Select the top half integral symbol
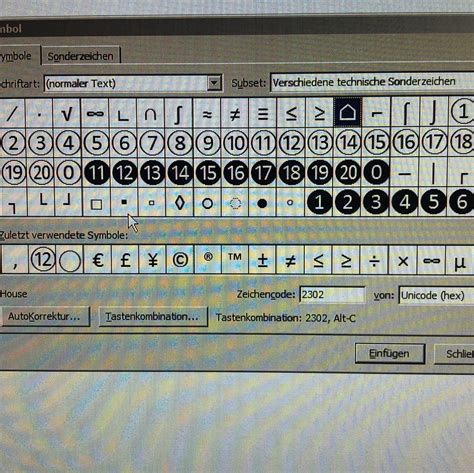 405,113
